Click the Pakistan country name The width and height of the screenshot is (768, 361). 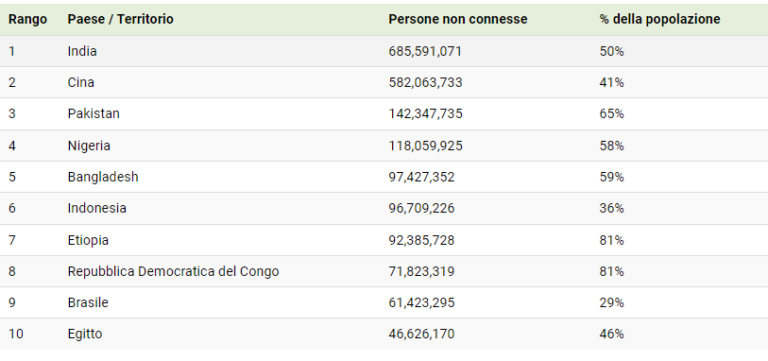(94, 114)
